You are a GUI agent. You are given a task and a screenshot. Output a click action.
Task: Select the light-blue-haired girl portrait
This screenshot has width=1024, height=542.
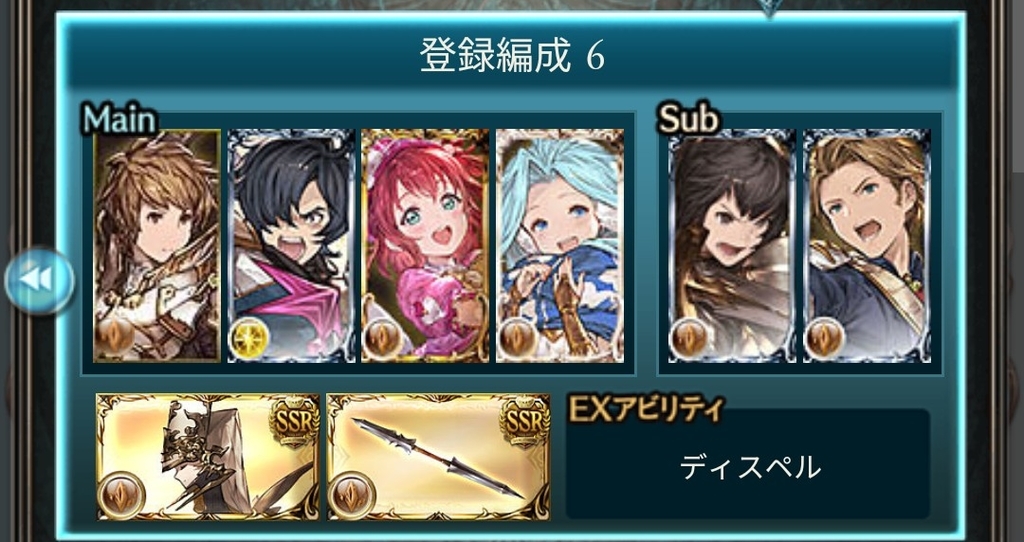[560, 246]
